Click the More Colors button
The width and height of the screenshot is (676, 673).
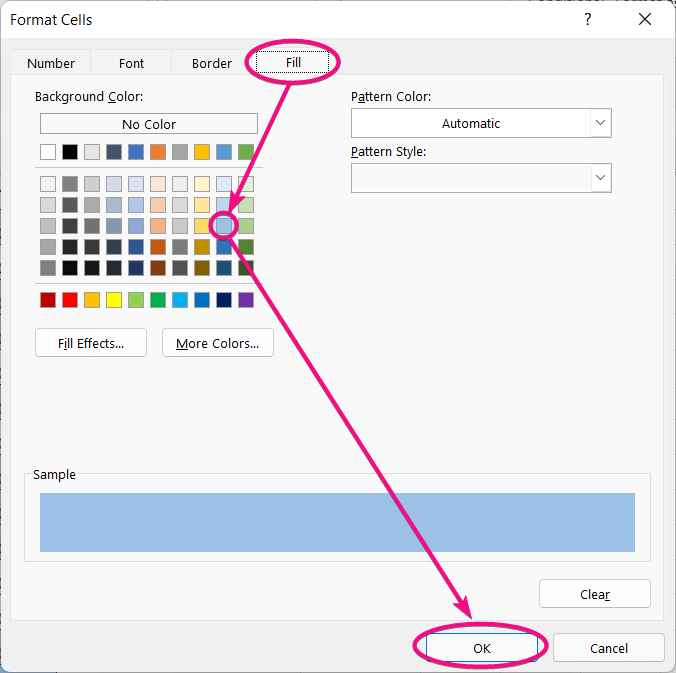coord(218,343)
